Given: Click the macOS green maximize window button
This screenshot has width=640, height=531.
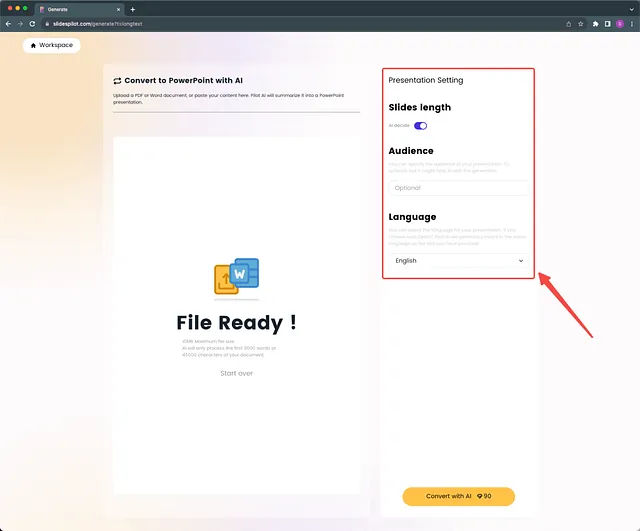Looking at the screenshot, I should tap(25, 8).
